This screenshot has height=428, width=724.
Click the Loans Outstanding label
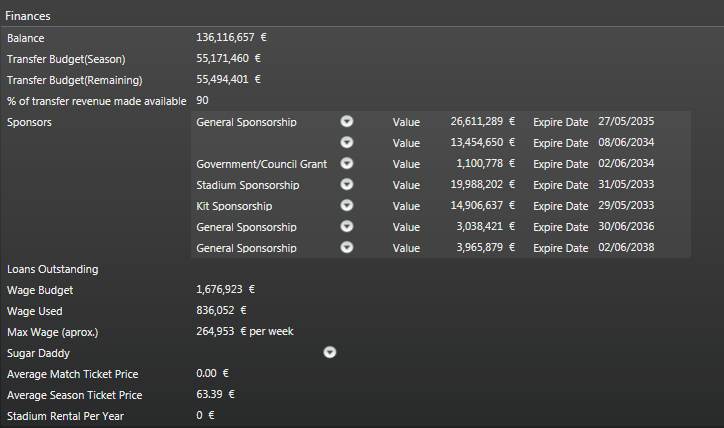[53, 269]
